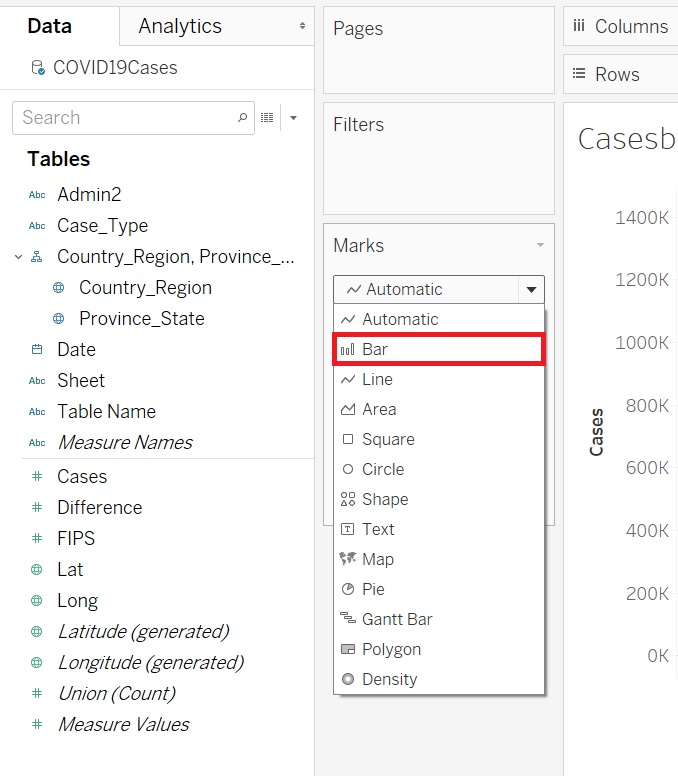Click globe icon beside Country_Region
Image resolution: width=678 pixels, height=776 pixels.
[58, 288]
